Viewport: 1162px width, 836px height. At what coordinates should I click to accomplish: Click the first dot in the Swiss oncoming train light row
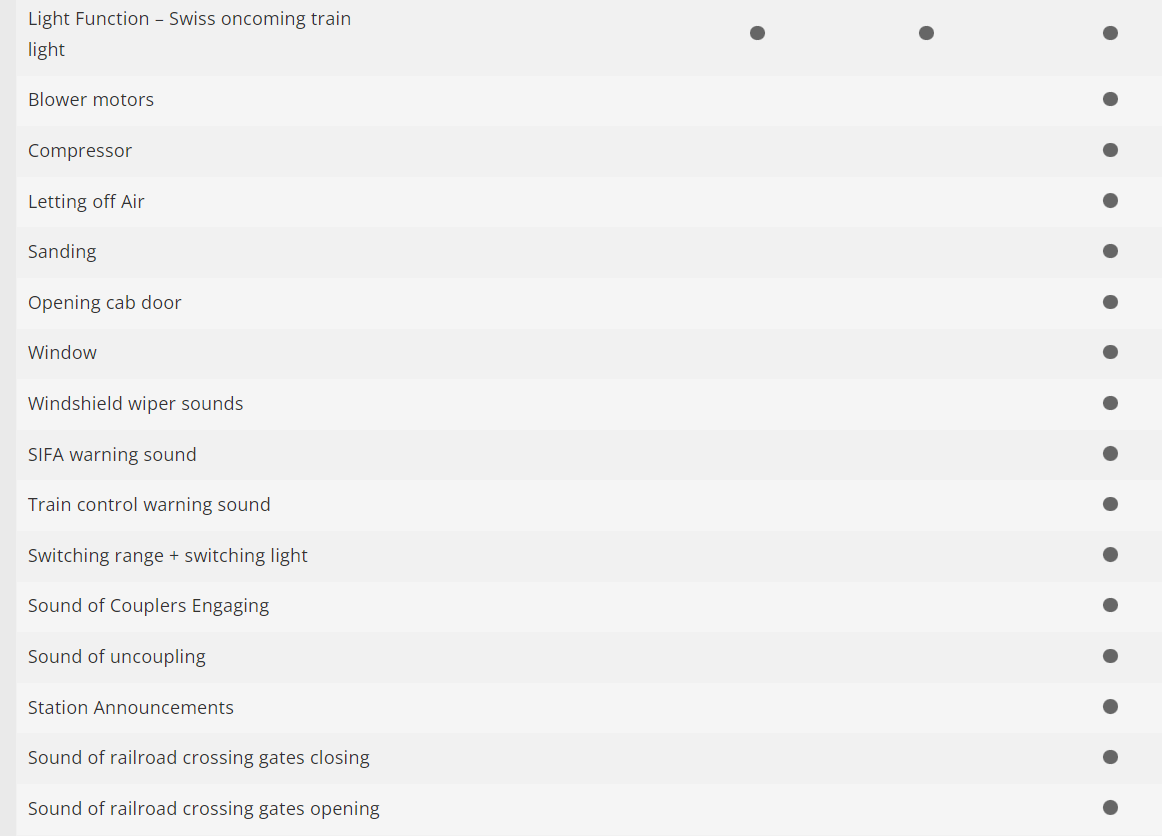point(757,33)
